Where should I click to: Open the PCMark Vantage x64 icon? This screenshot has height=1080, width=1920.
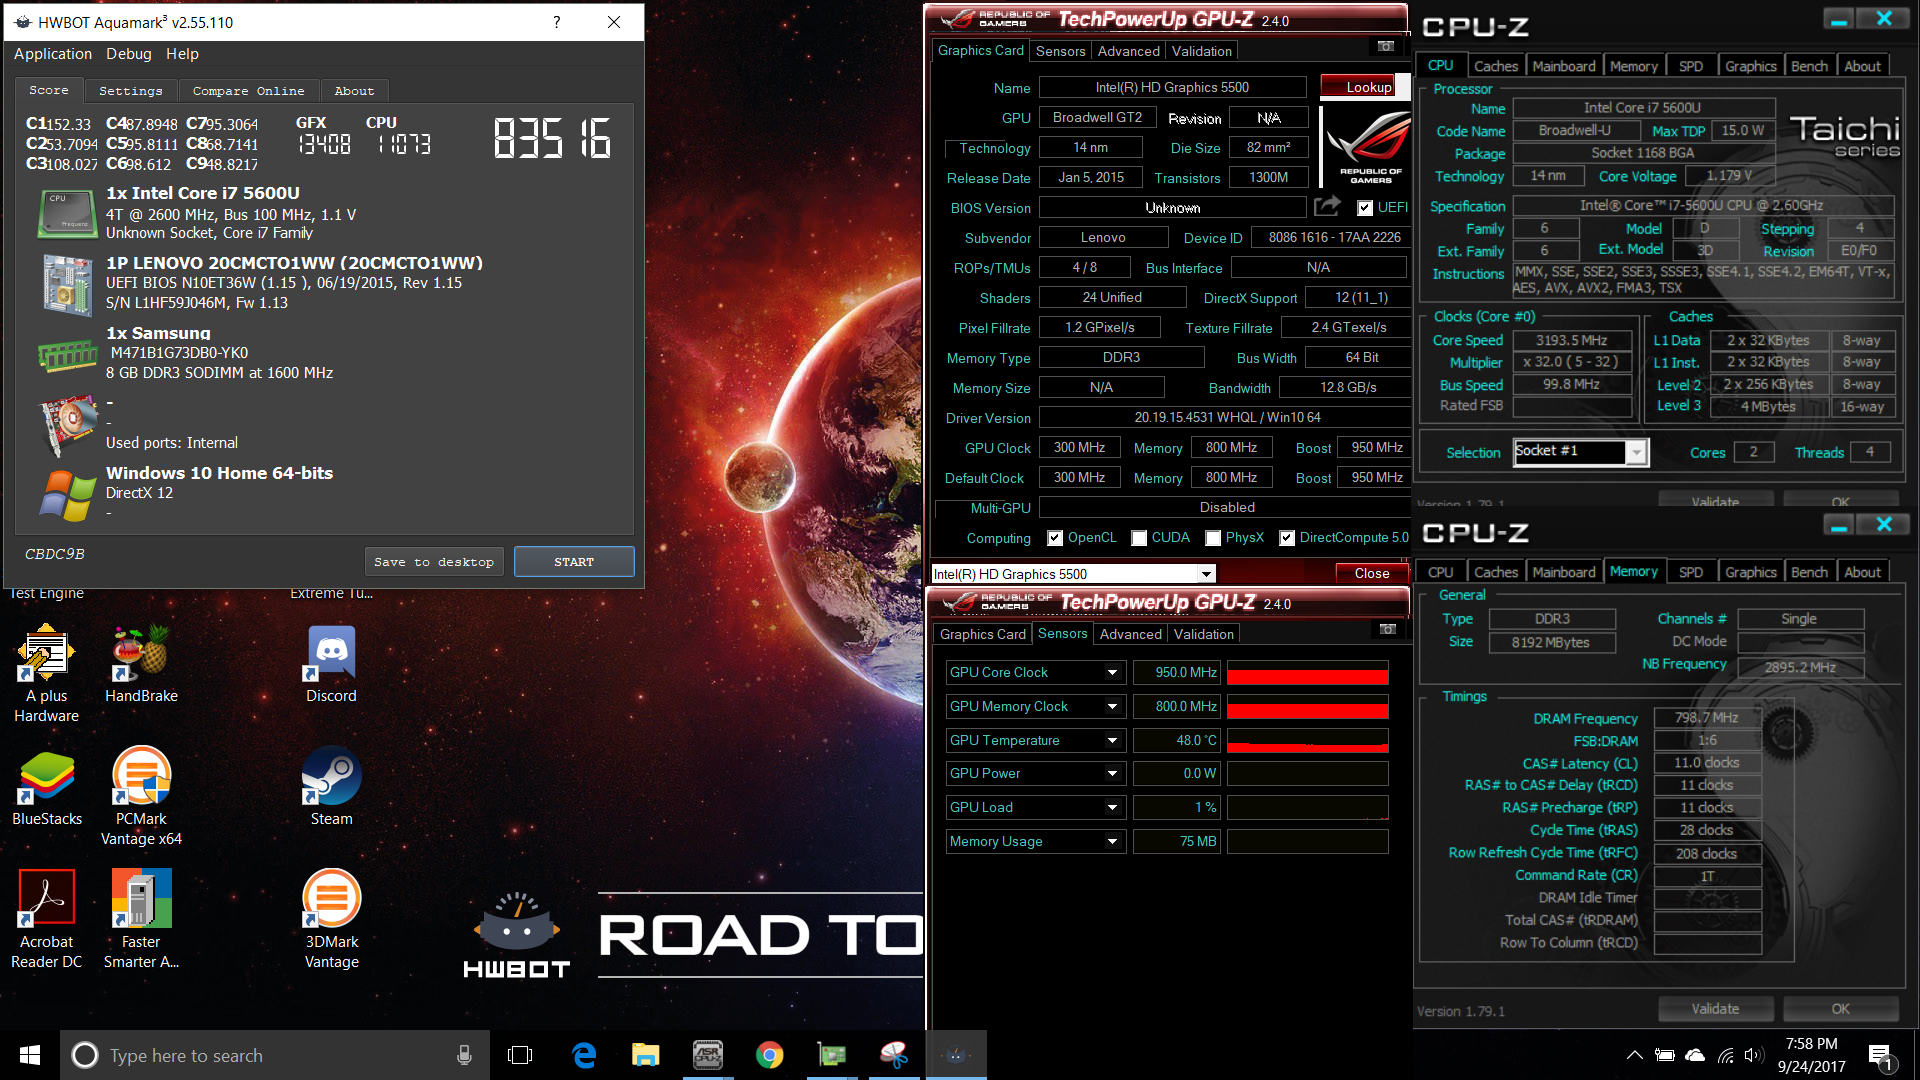tap(141, 796)
